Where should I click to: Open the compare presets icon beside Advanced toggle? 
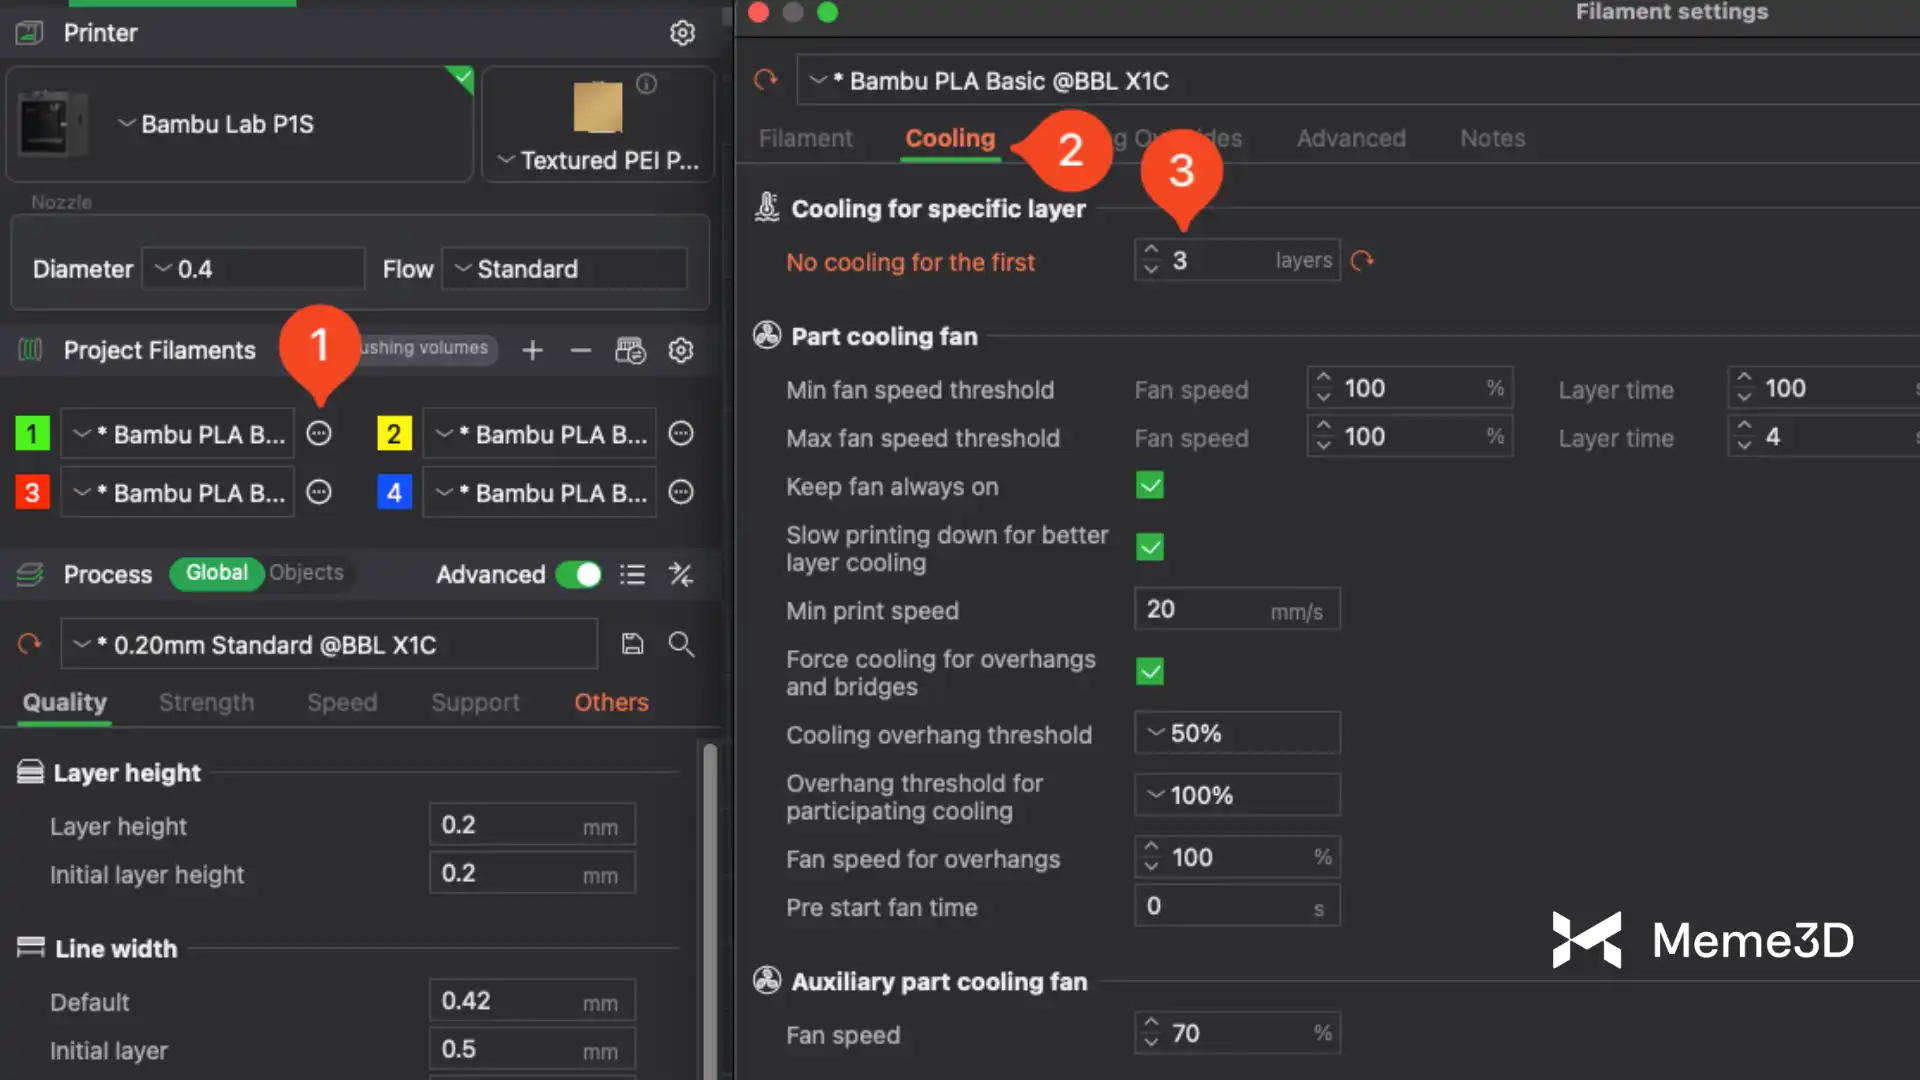[x=681, y=574]
